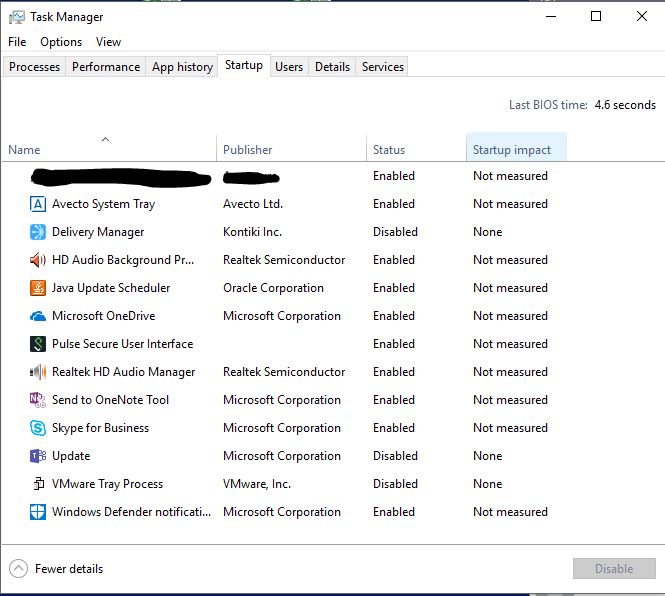Click the Skype for Business icon

[x=38, y=428]
